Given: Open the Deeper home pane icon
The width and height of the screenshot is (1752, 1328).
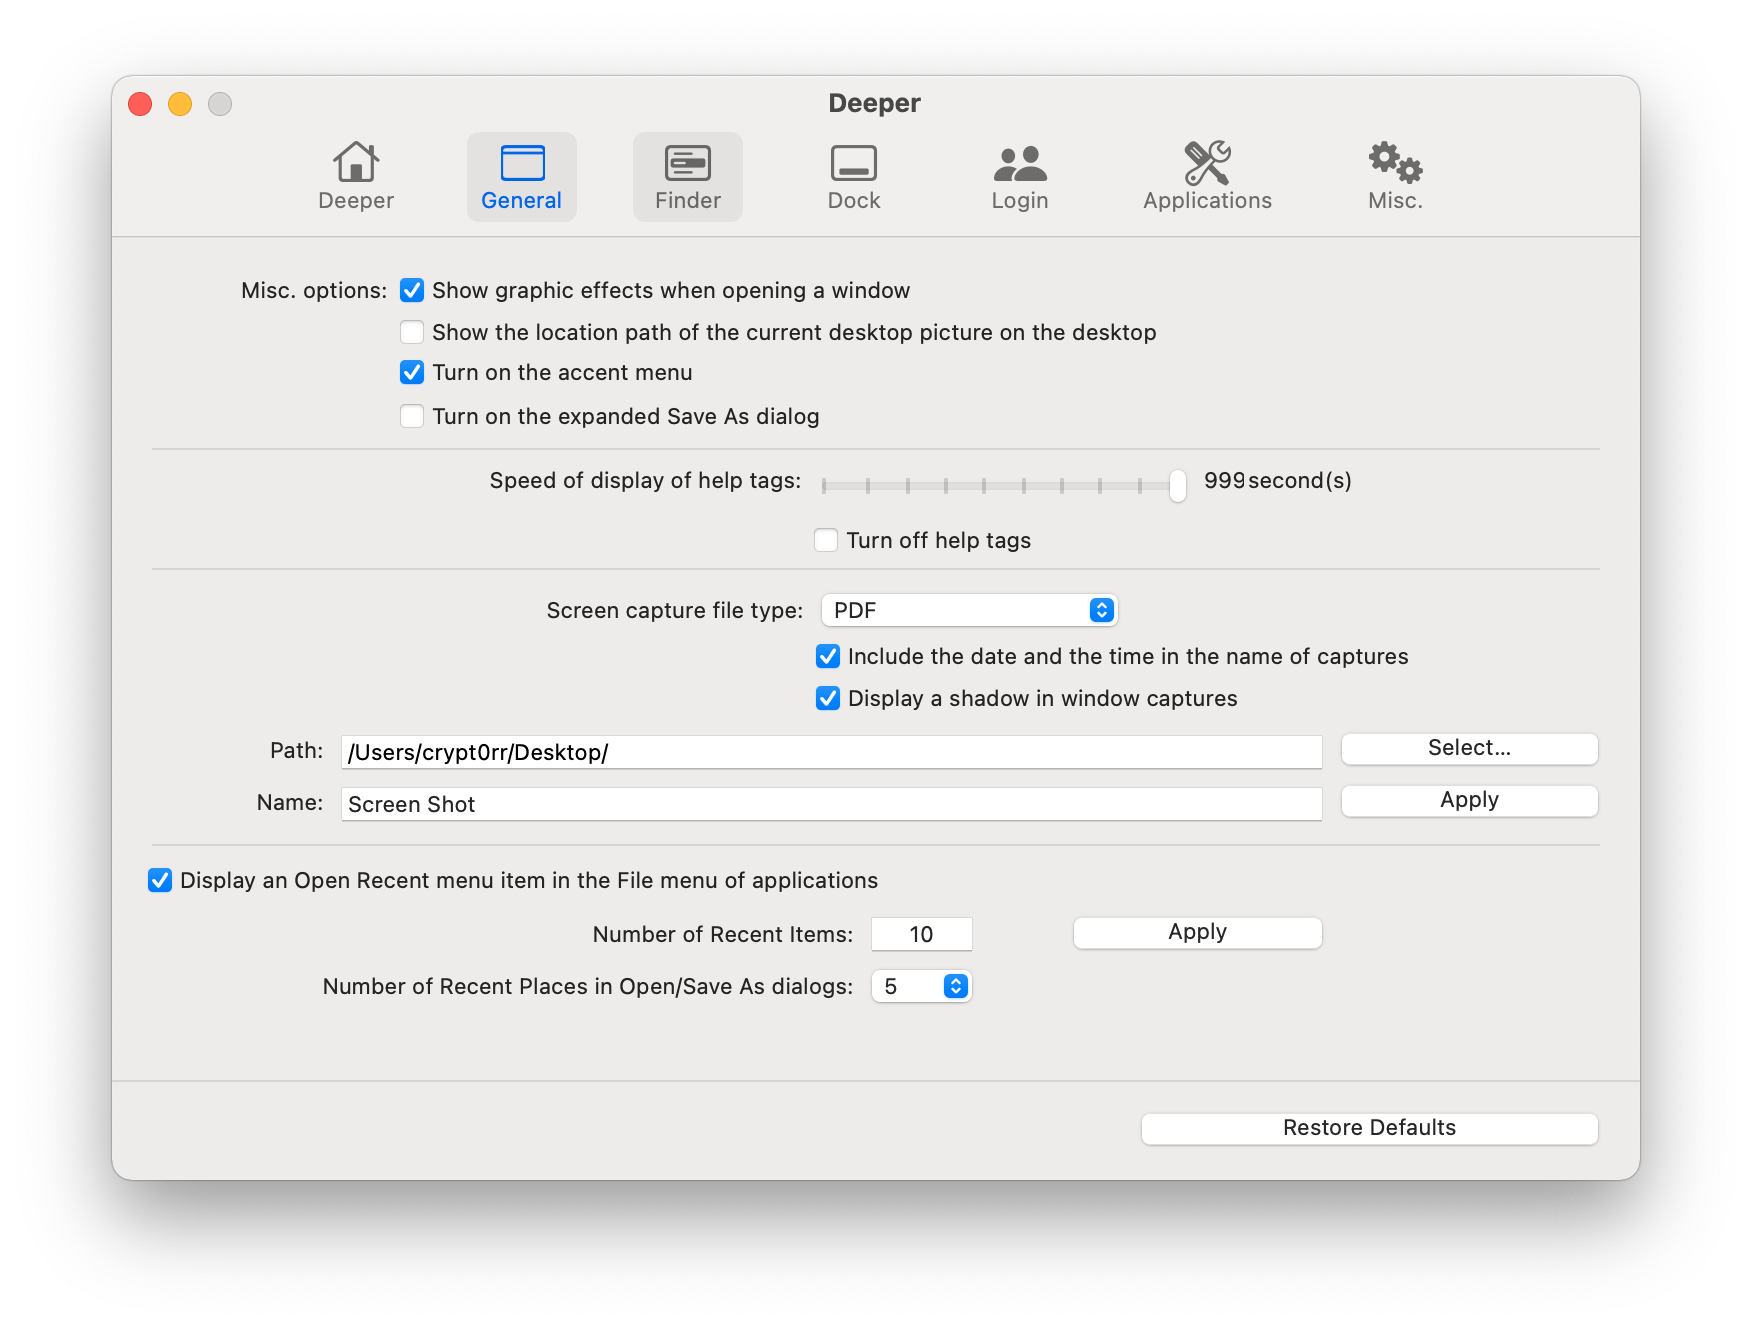Looking at the screenshot, I should pyautogui.click(x=356, y=163).
